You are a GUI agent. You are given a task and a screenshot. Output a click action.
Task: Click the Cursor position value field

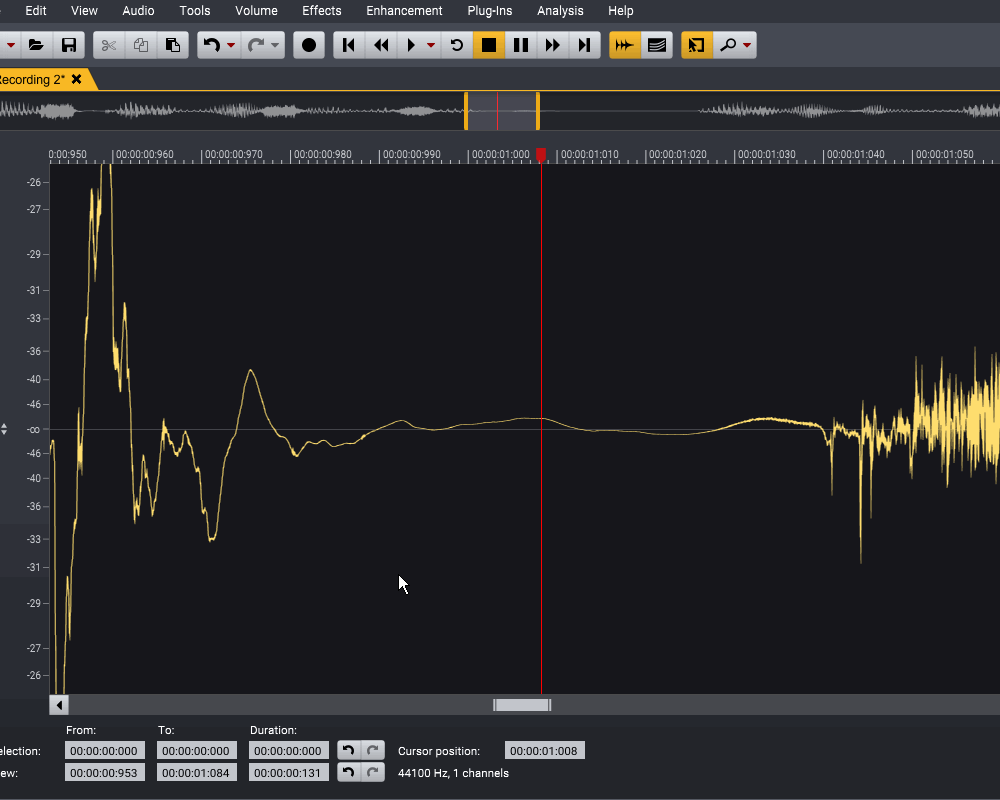pos(544,751)
